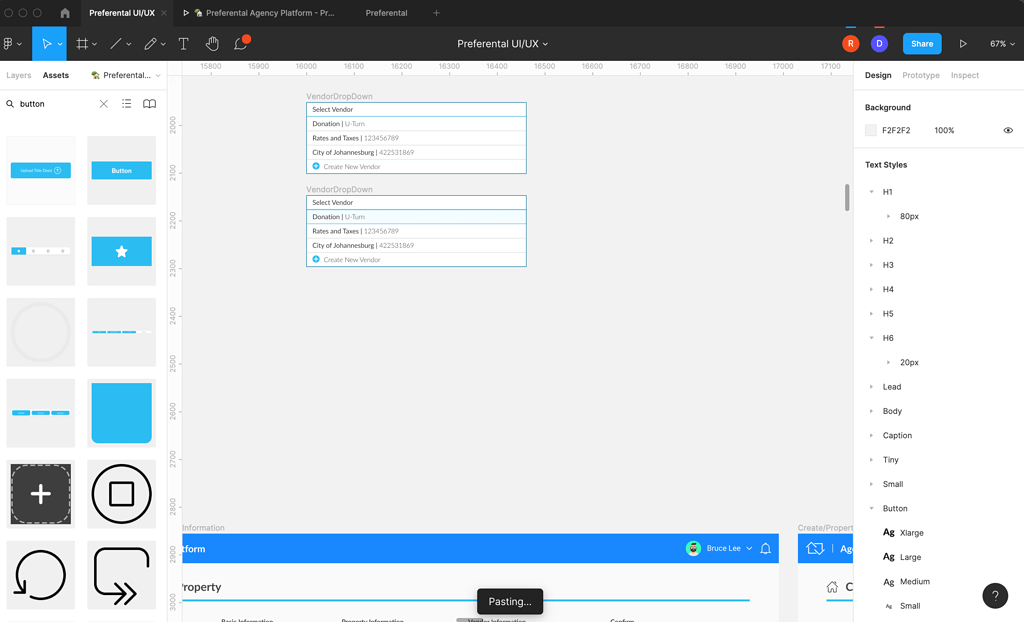Image resolution: width=1024 pixels, height=622 pixels.
Task: Edit the background hex value F2F2F2
Action: pyautogui.click(x=896, y=131)
